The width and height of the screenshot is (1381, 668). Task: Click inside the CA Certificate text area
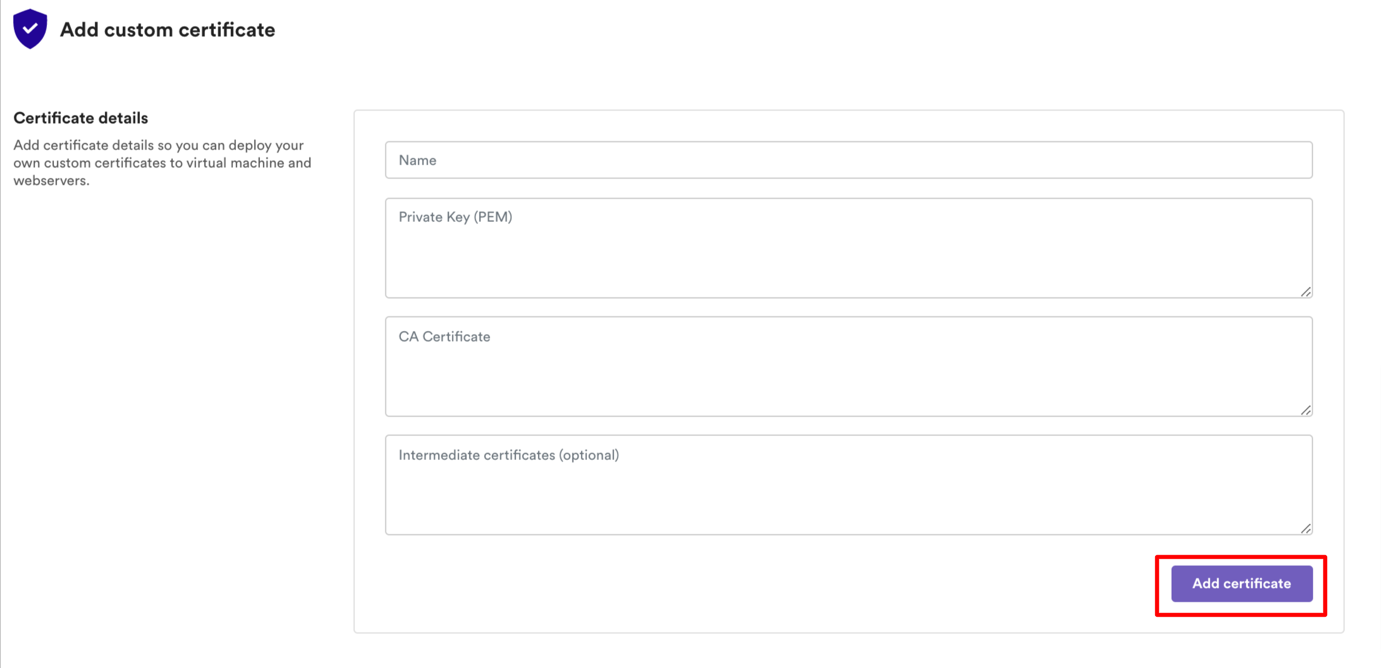[848, 366]
